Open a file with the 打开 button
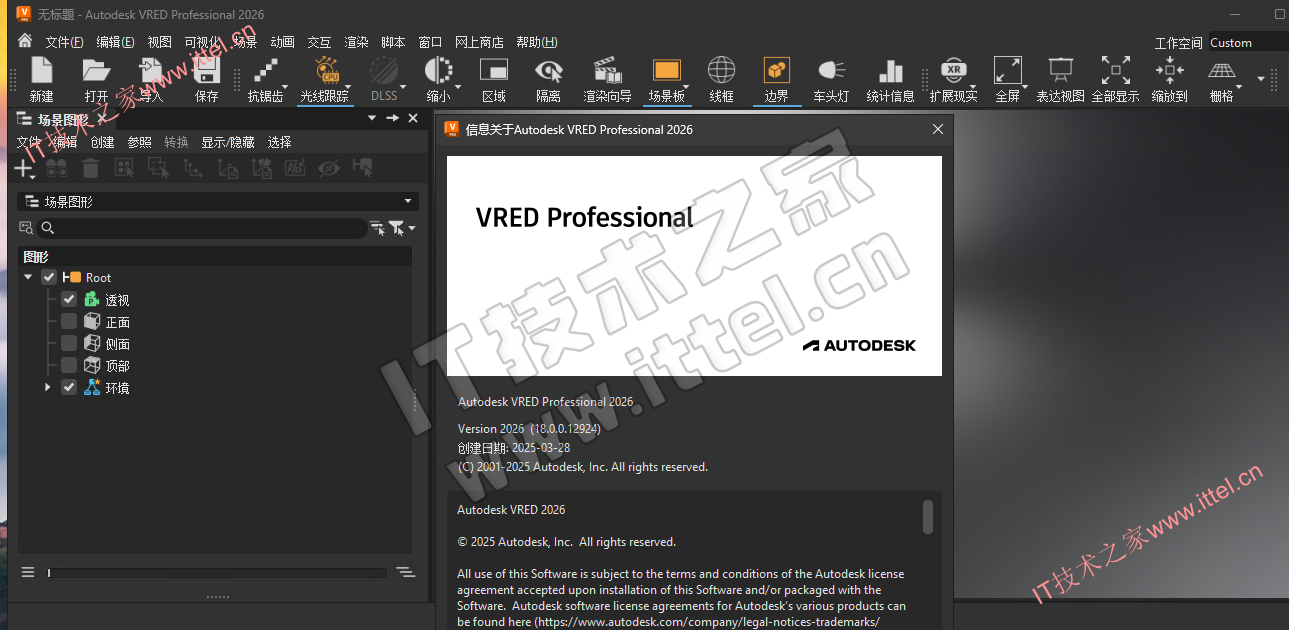The height and width of the screenshot is (630, 1289). [x=96, y=80]
